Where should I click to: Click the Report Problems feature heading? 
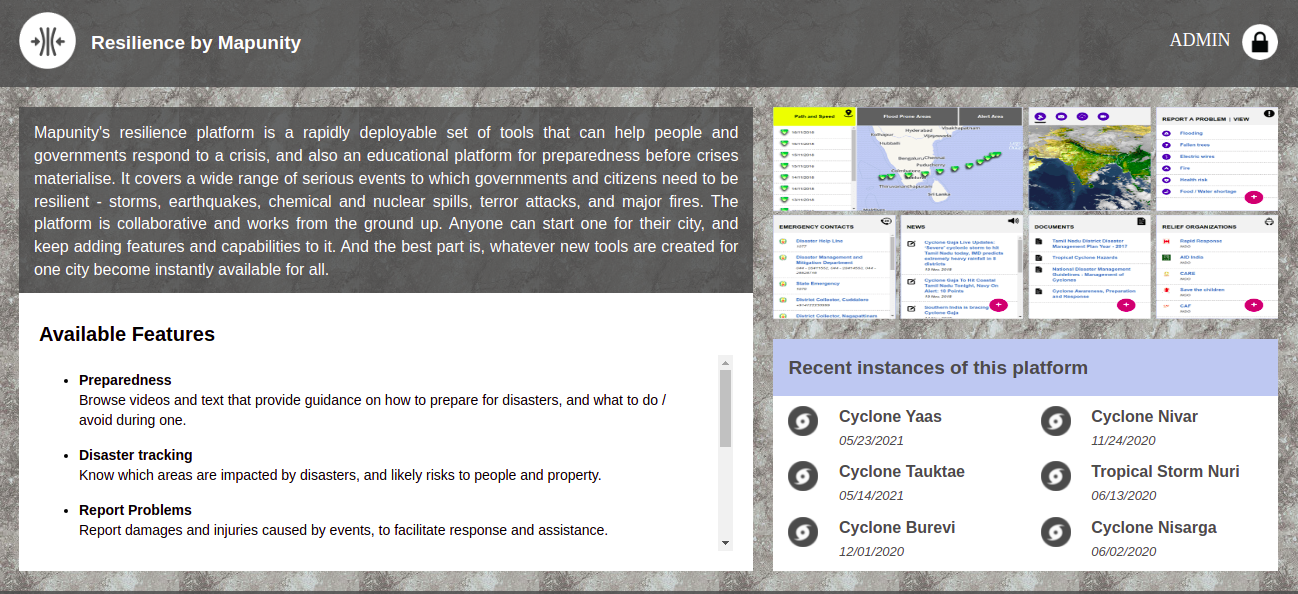135,510
